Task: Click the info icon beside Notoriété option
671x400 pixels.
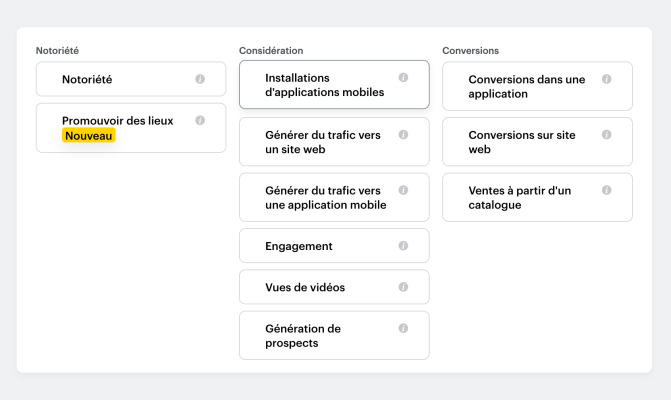Action: click(x=200, y=79)
